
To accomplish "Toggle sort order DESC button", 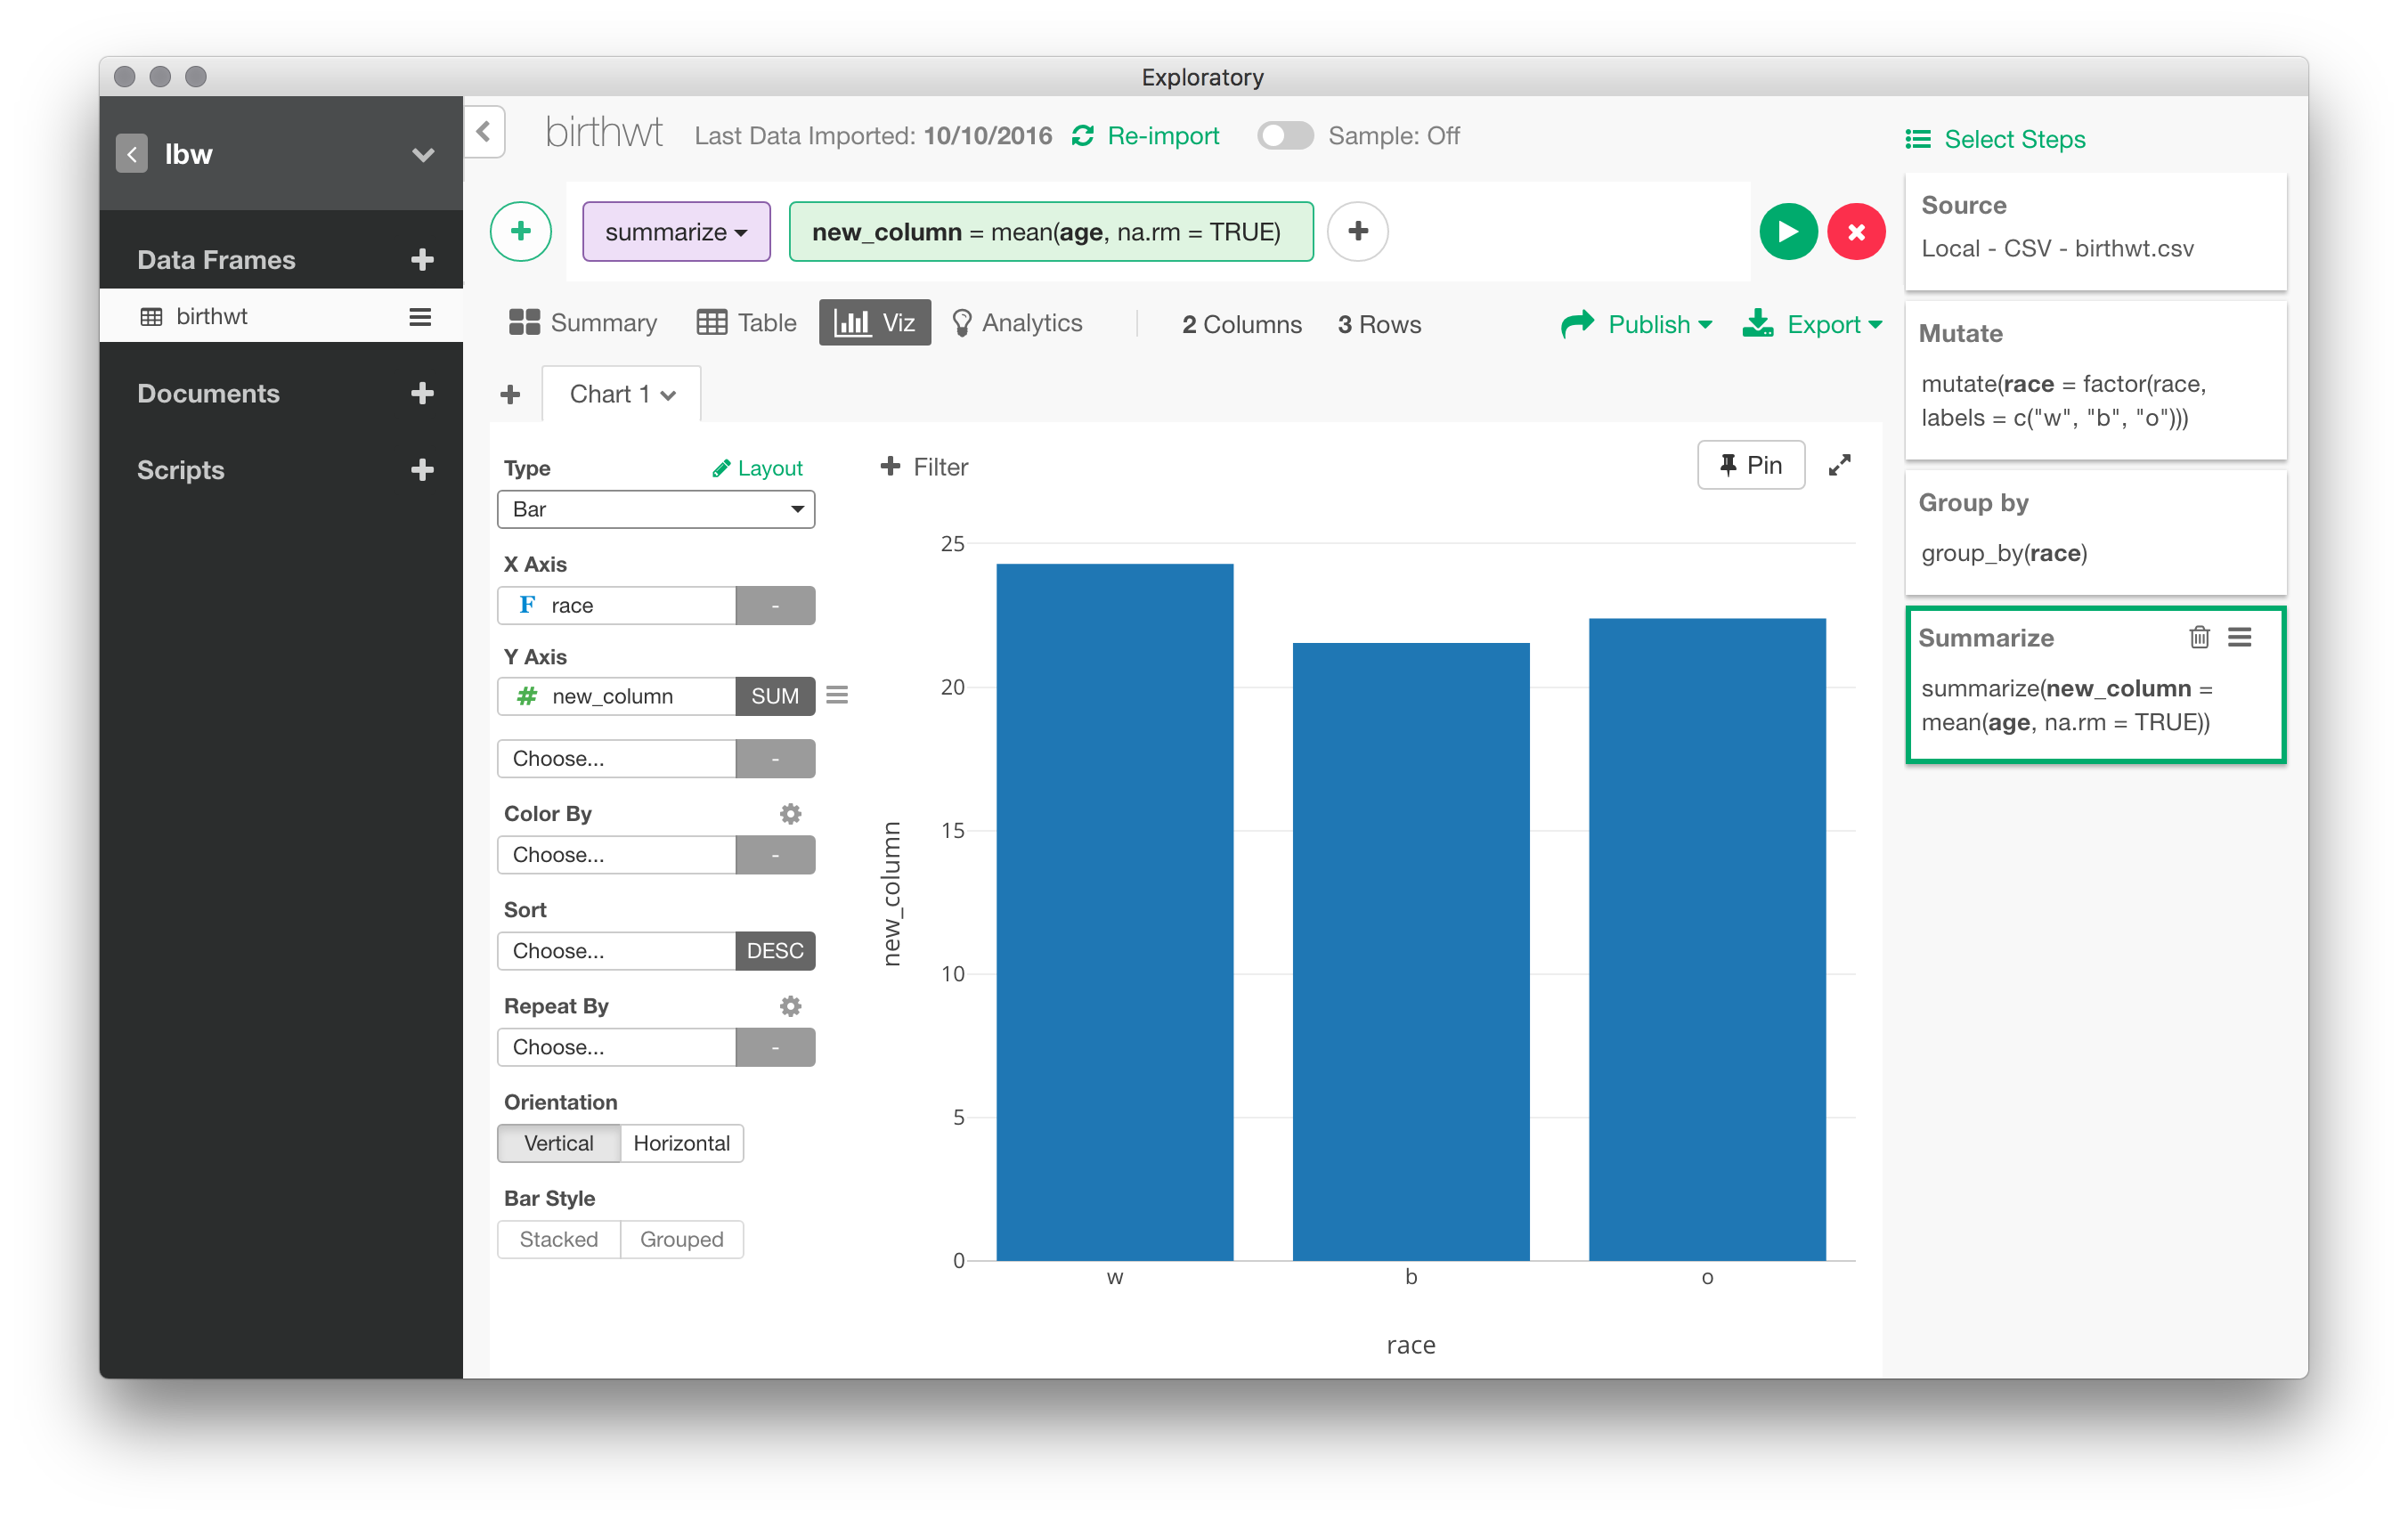I will tap(775, 951).
